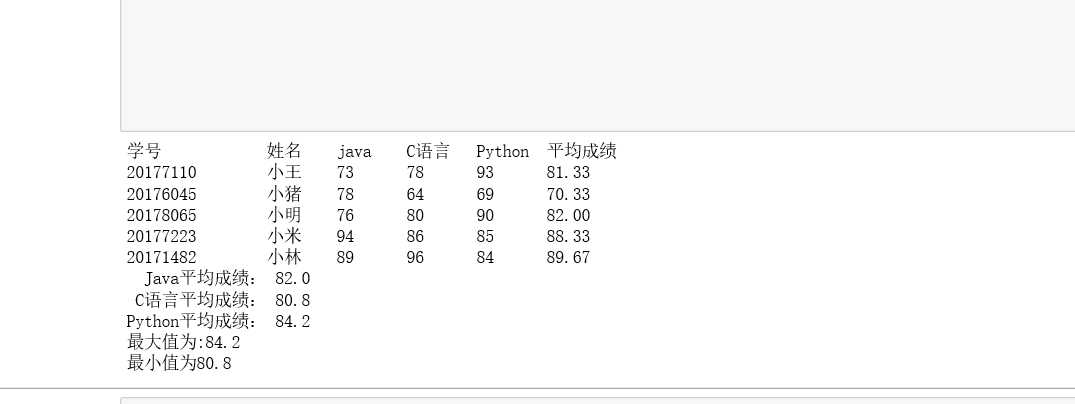The height and width of the screenshot is (404, 1075).
Task: Click the code cell below the output
Action: point(597,400)
